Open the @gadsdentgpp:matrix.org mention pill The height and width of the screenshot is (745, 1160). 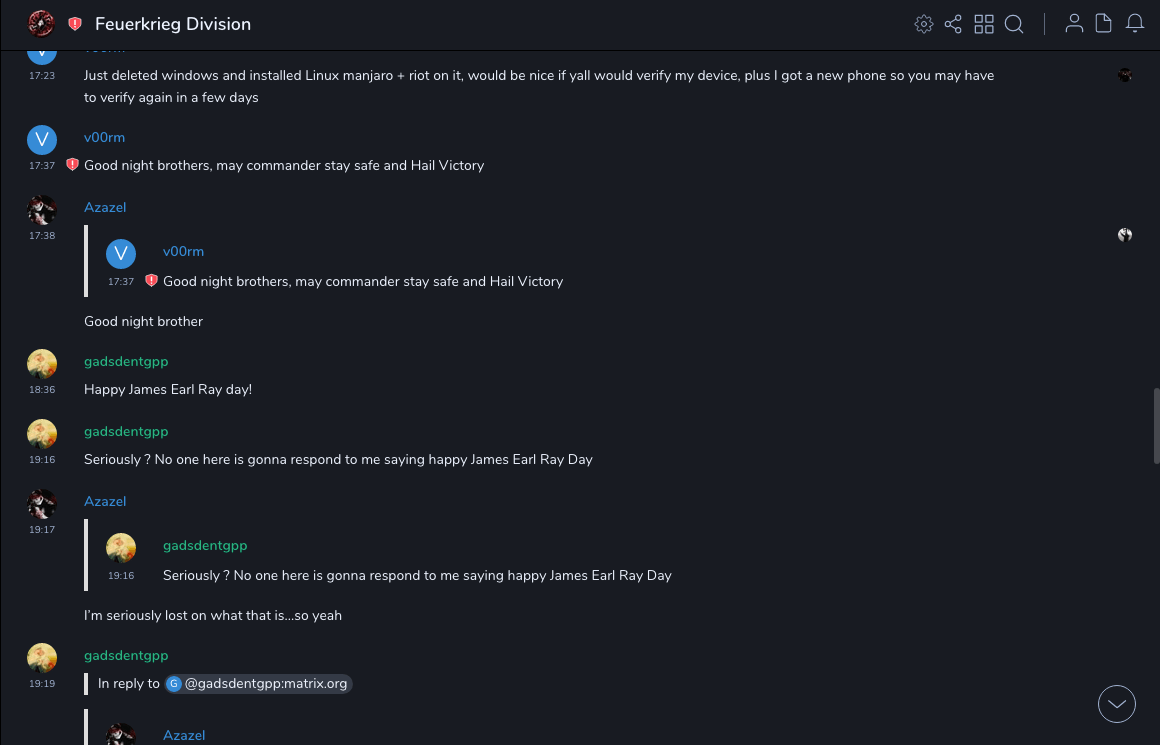[x=259, y=684]
